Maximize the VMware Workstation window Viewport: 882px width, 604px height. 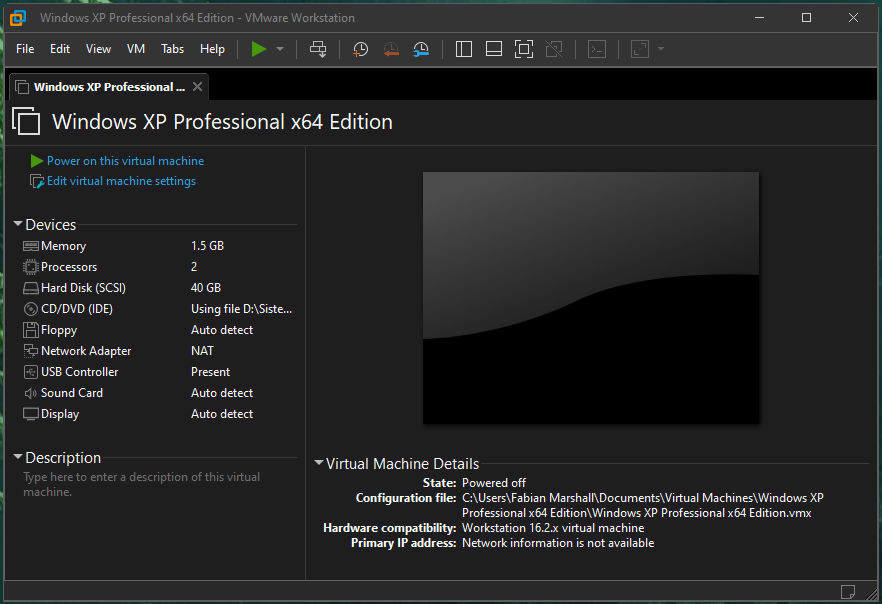point(806,18)
